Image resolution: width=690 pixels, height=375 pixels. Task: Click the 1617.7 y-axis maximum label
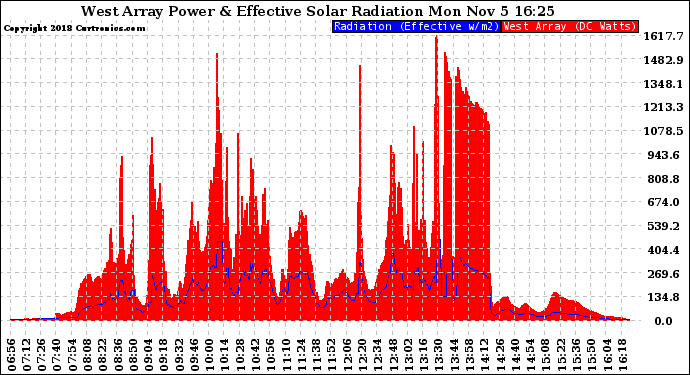tap(663, 36)
